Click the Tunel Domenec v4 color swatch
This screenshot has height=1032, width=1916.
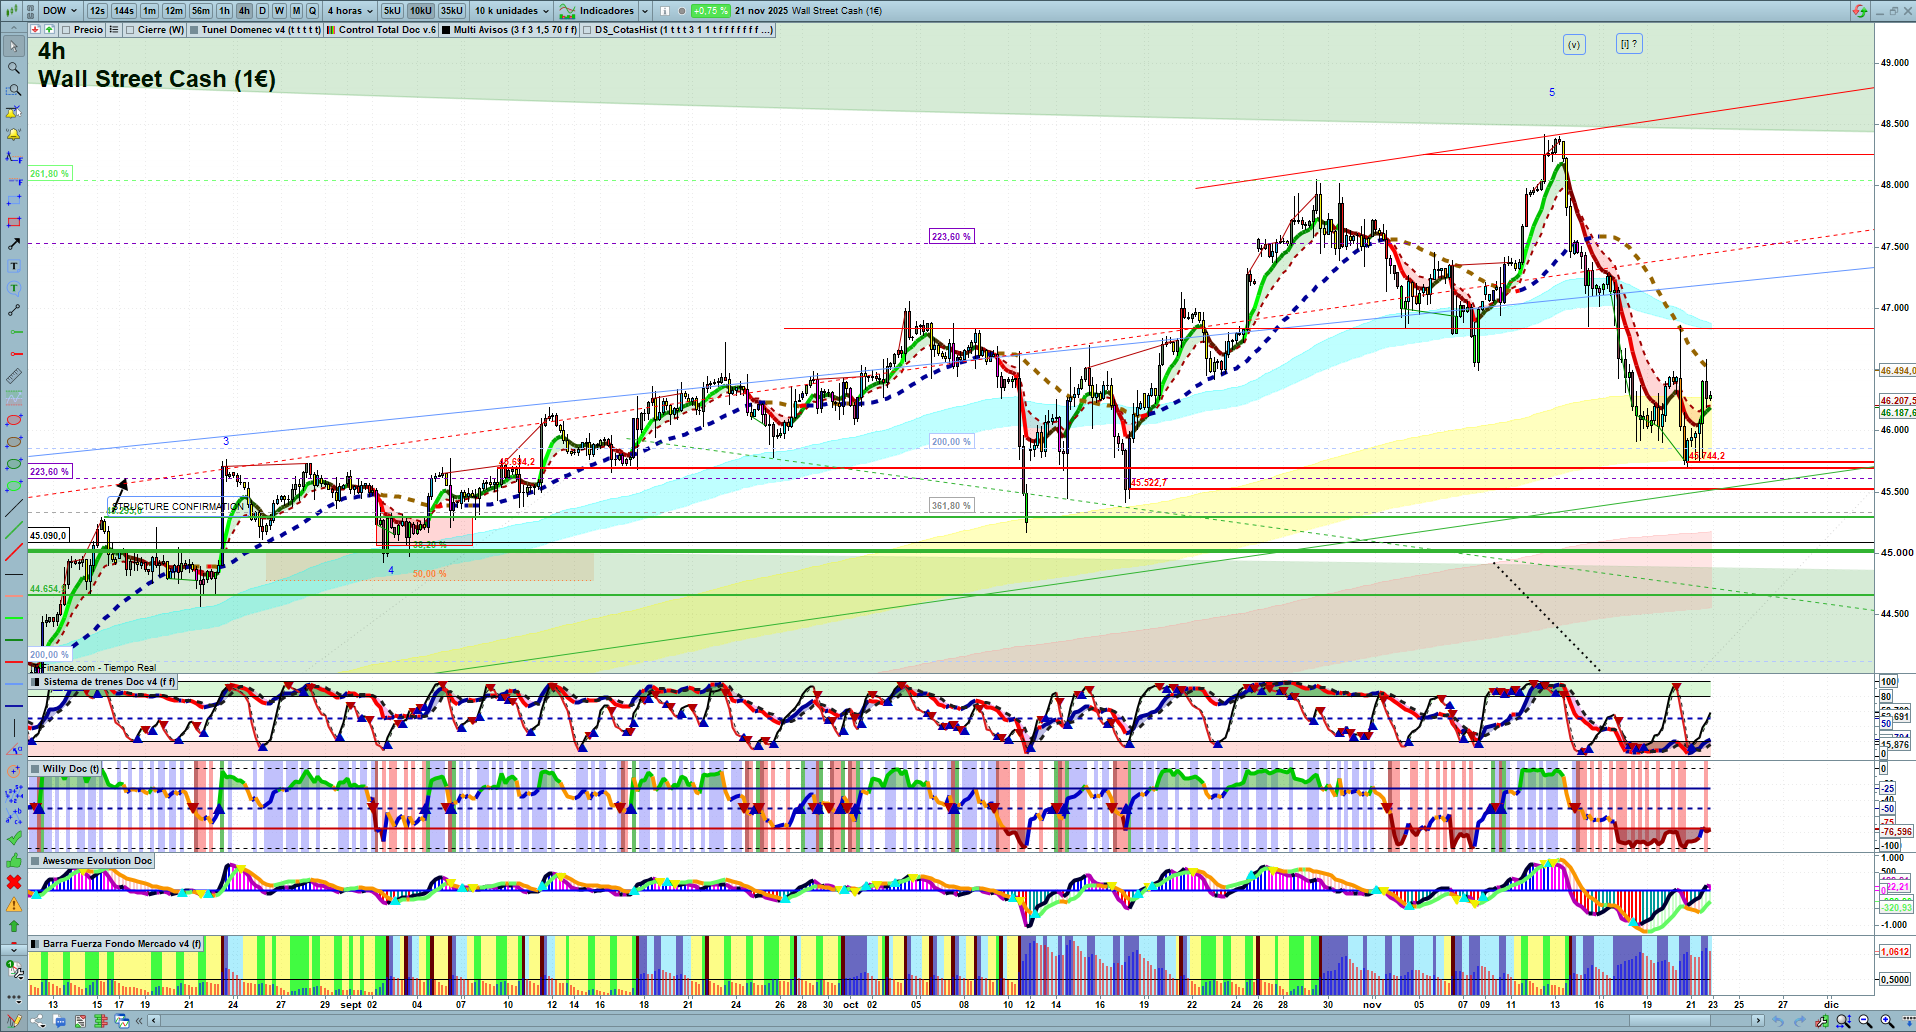click(x=194, y=30)
